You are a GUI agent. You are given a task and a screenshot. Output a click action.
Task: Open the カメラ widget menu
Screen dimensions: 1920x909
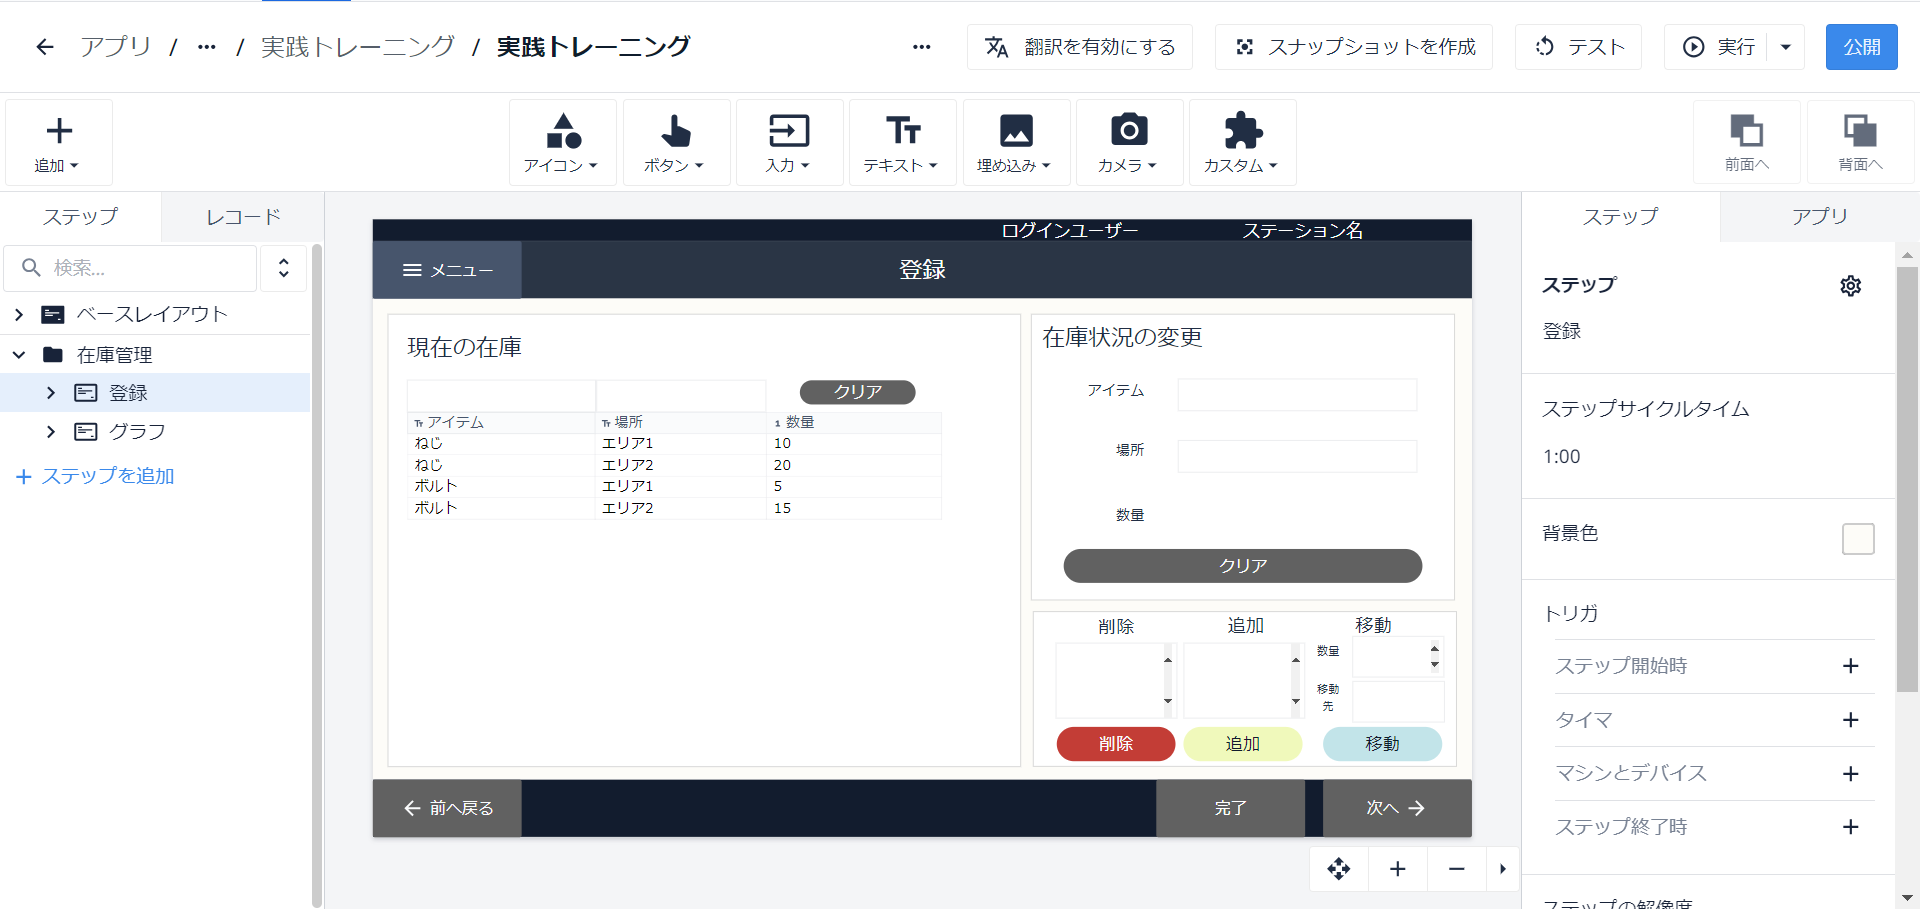[x=1129, y=143]
